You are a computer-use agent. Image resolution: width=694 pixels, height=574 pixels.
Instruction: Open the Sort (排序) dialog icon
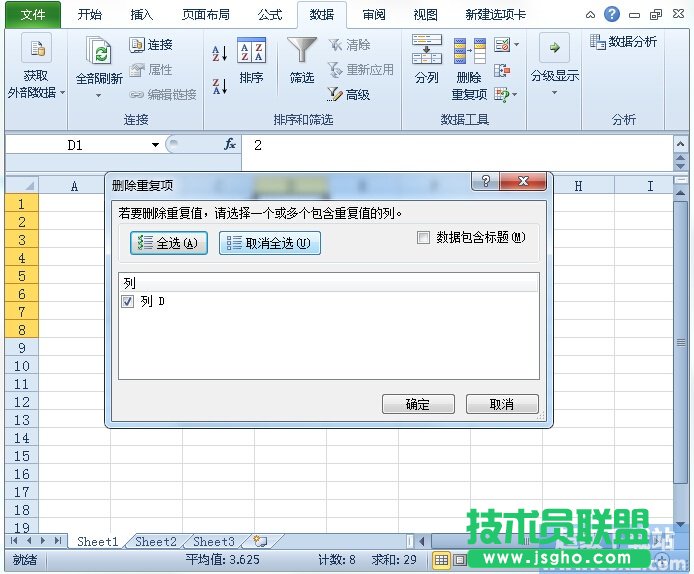pyautogui.click(x=251, y=53)
